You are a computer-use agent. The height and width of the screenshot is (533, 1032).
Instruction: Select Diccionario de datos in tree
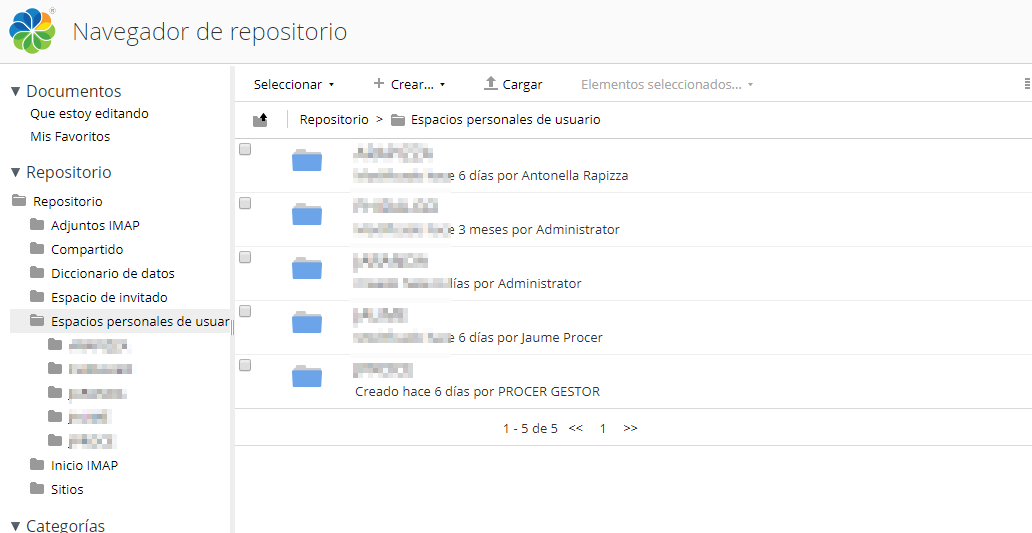[x=113, y=273]
